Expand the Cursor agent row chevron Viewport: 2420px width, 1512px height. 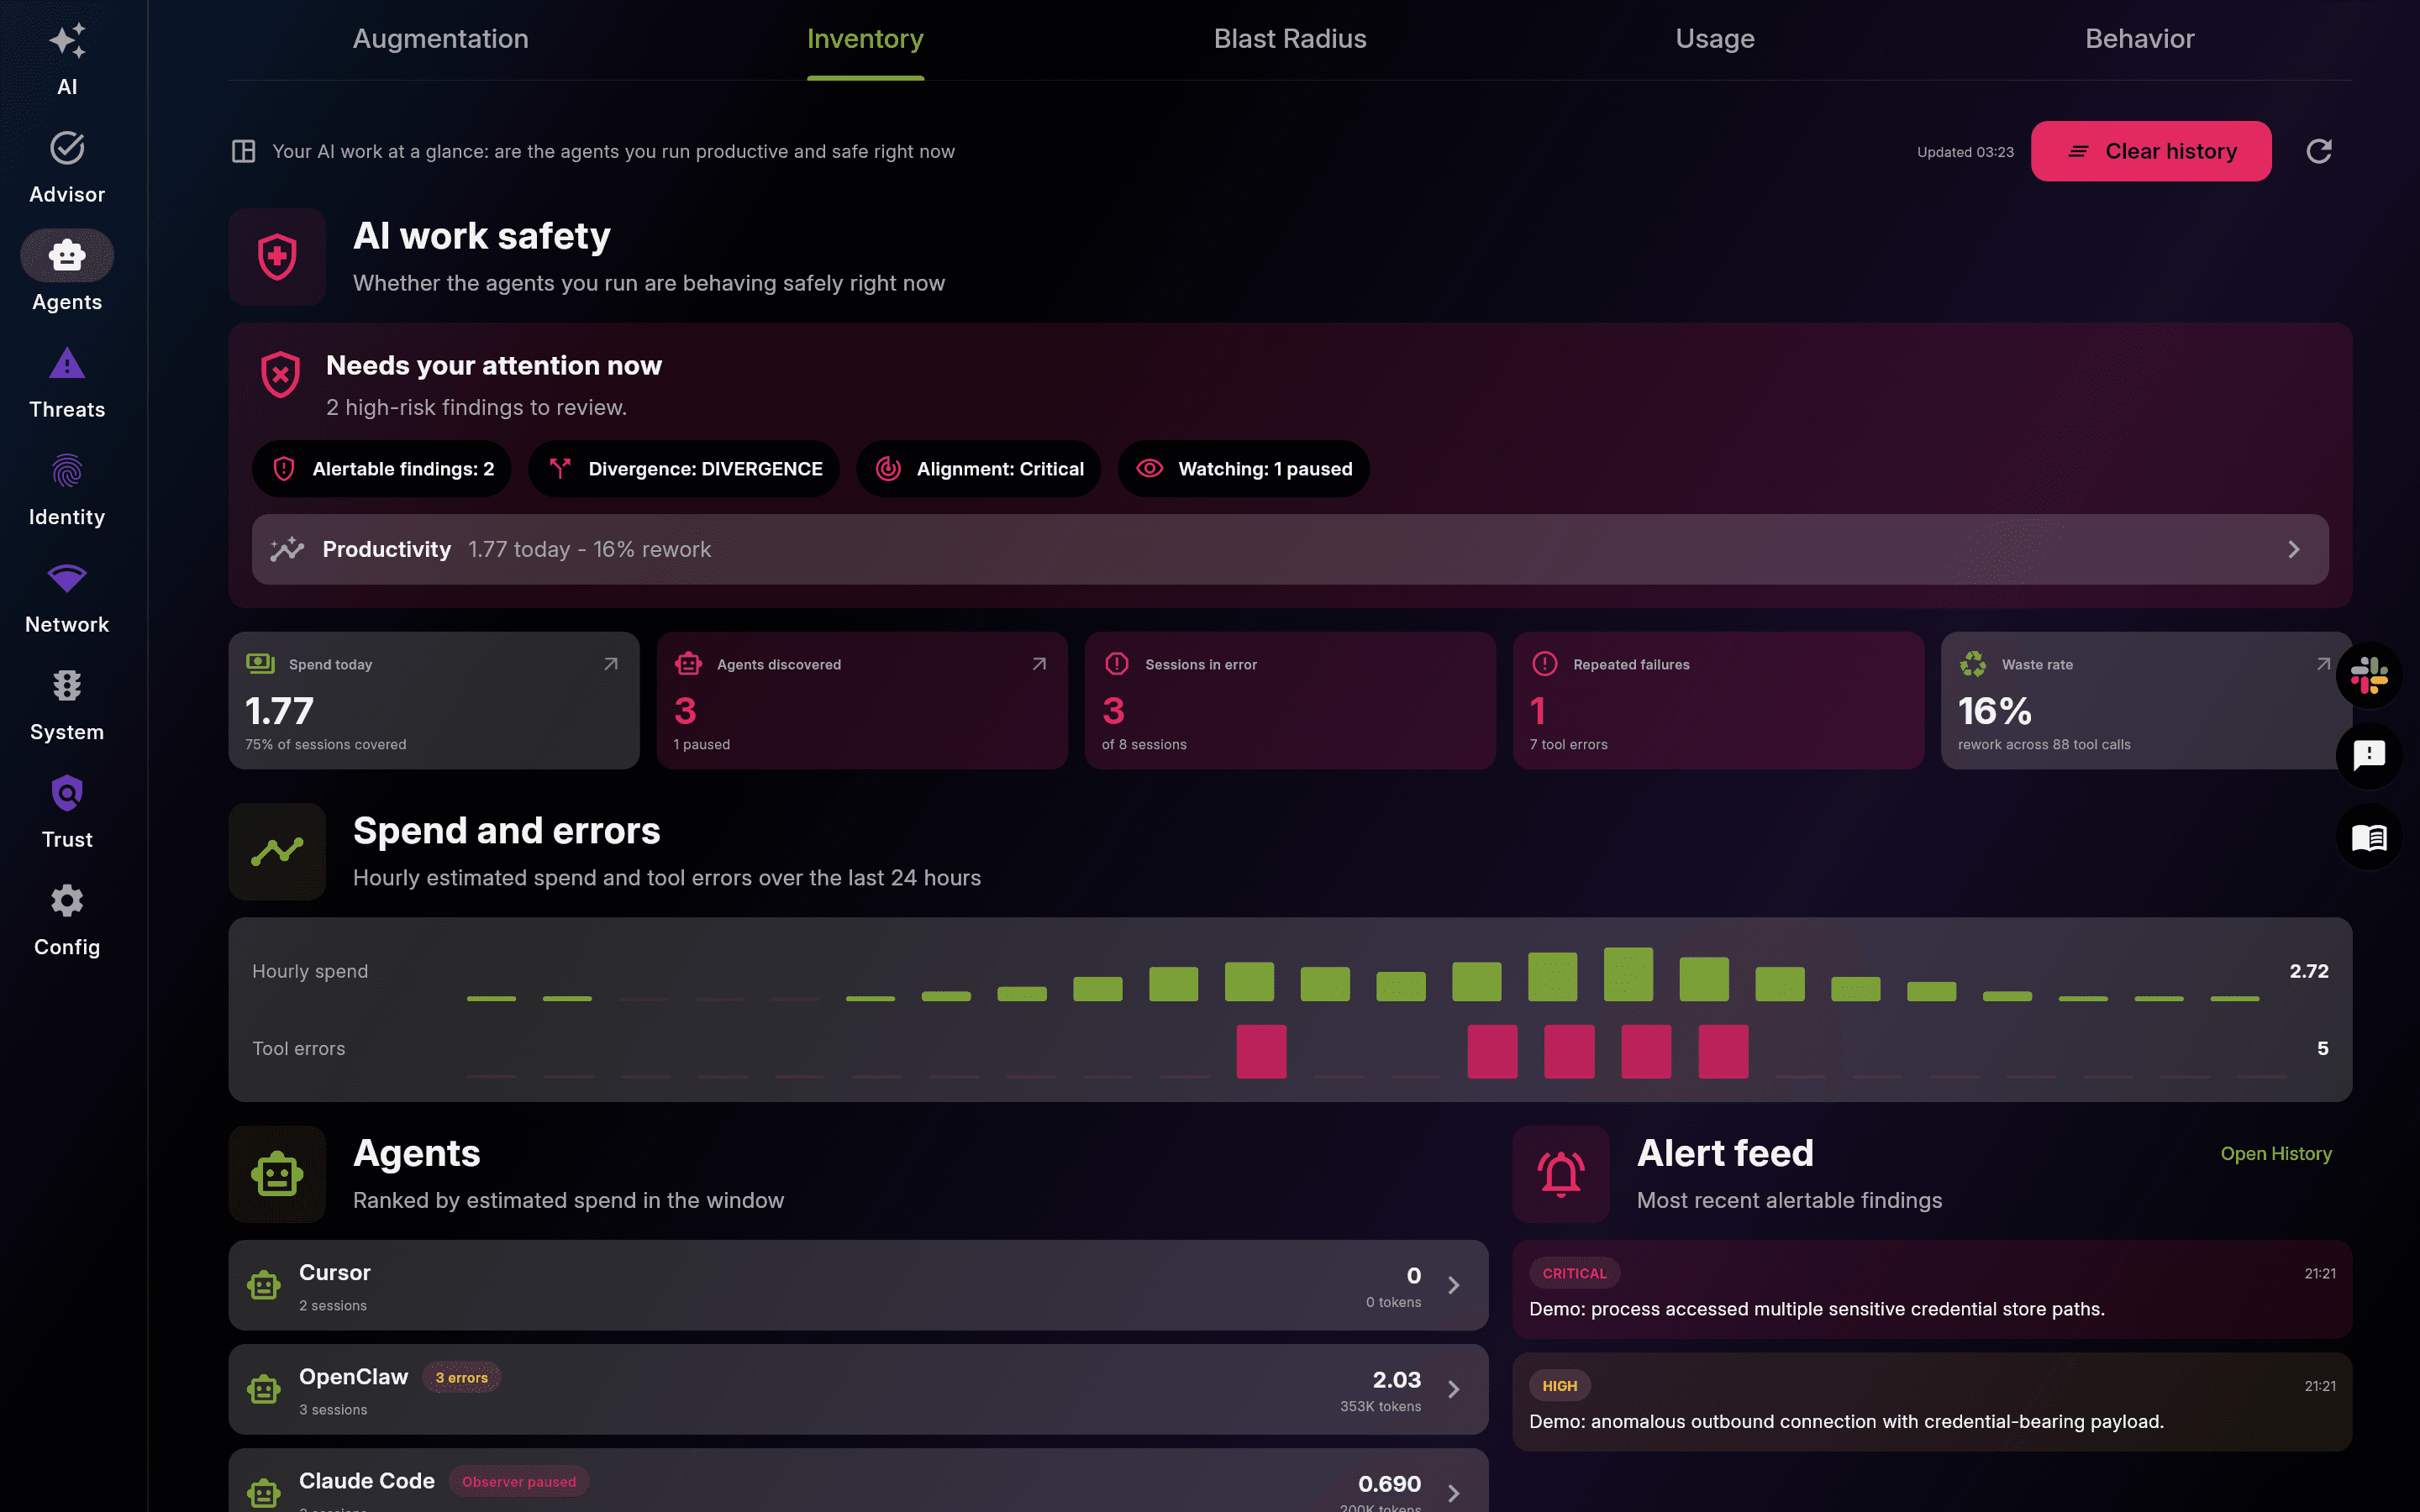1454,1285
